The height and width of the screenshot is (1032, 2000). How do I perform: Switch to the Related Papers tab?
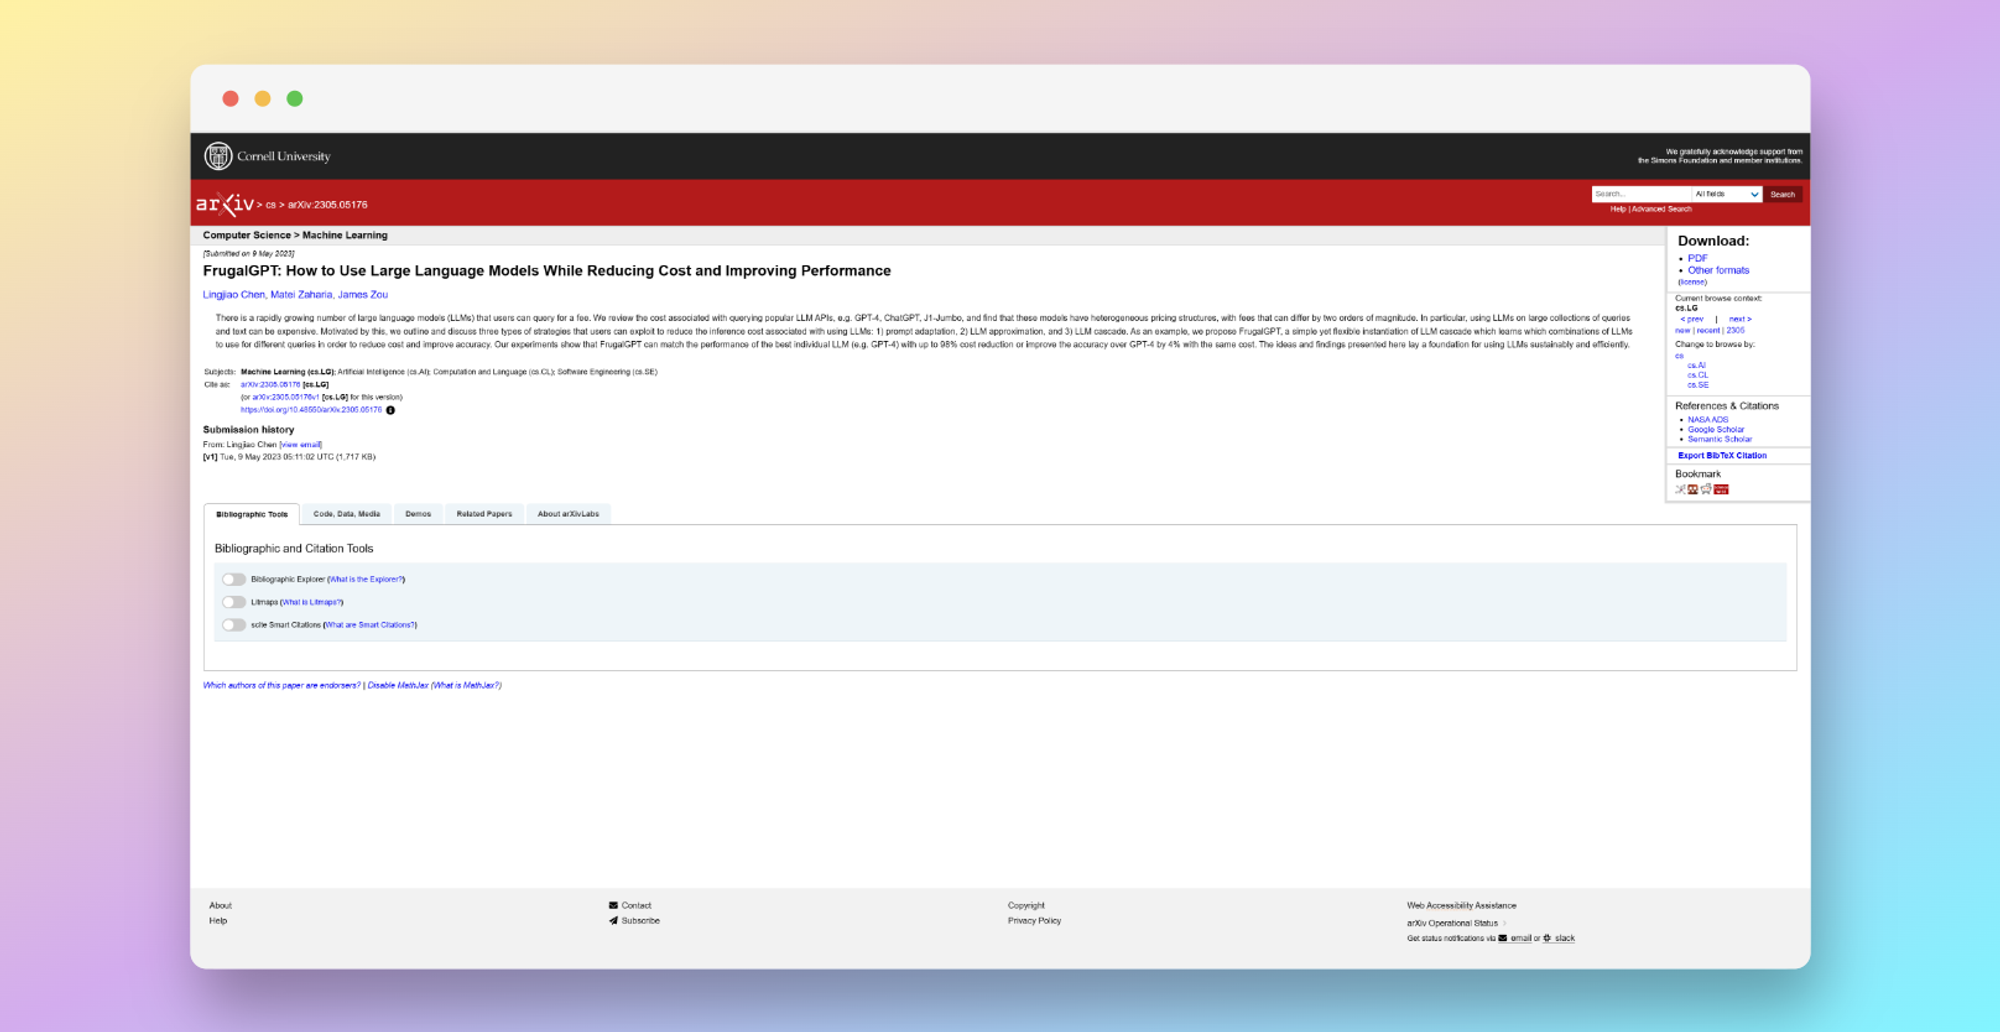point(484,514)
